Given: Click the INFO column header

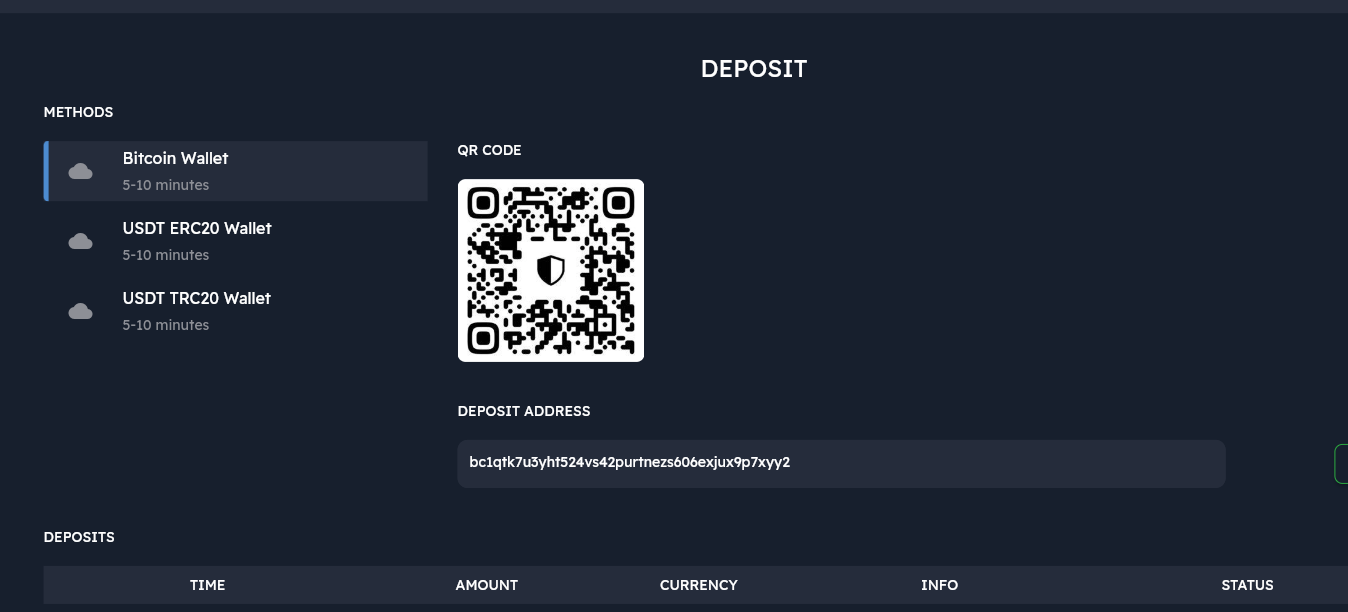Looking at the screenshot, I should [x=940, y=585].
